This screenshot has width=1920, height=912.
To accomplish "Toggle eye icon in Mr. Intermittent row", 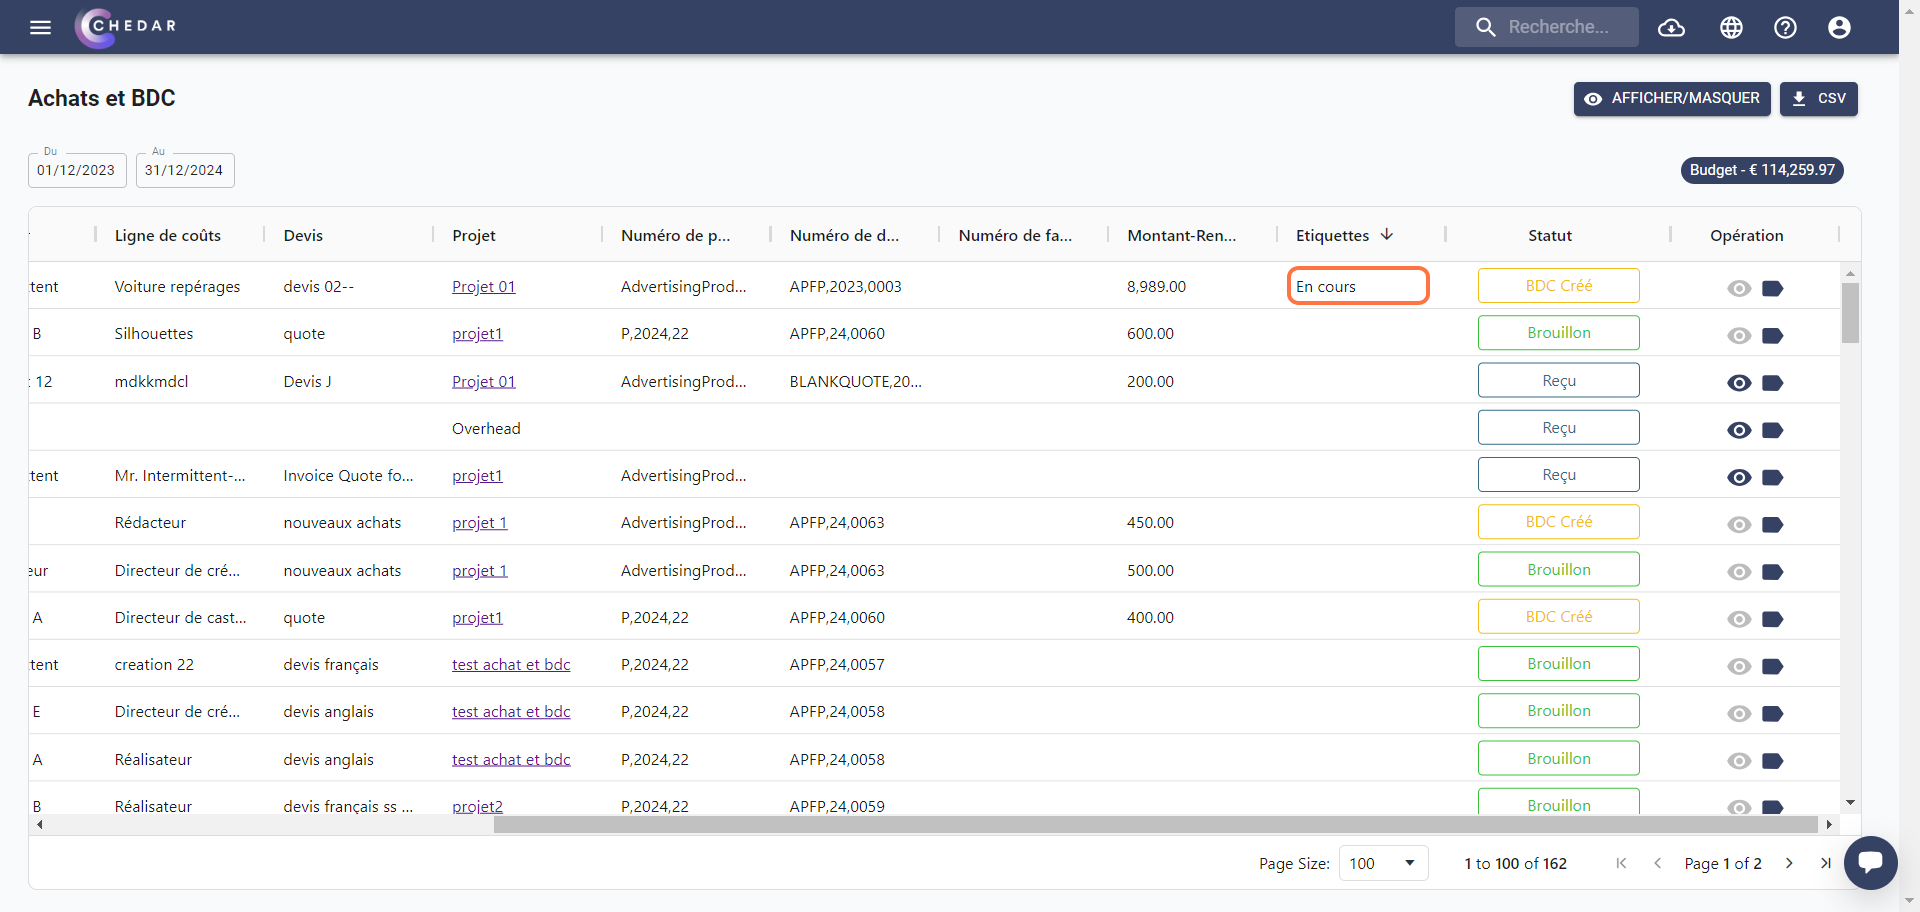I will coord(1739,477).
